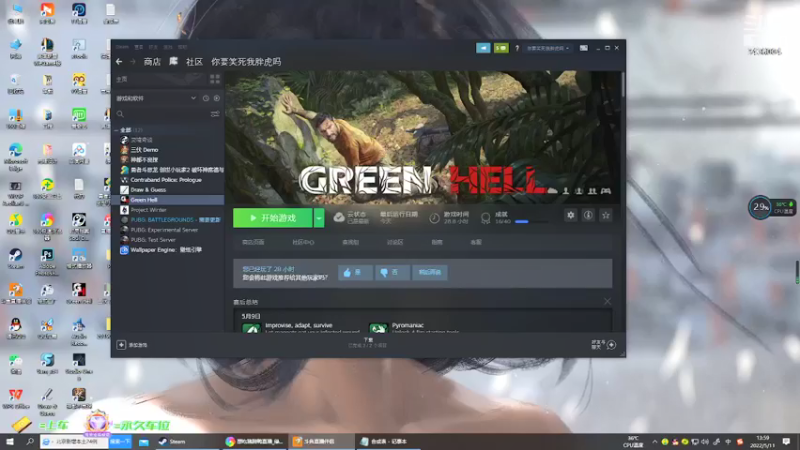Select Wallpaper Engine in library list
800x450 pixels.
pos(168,249)
